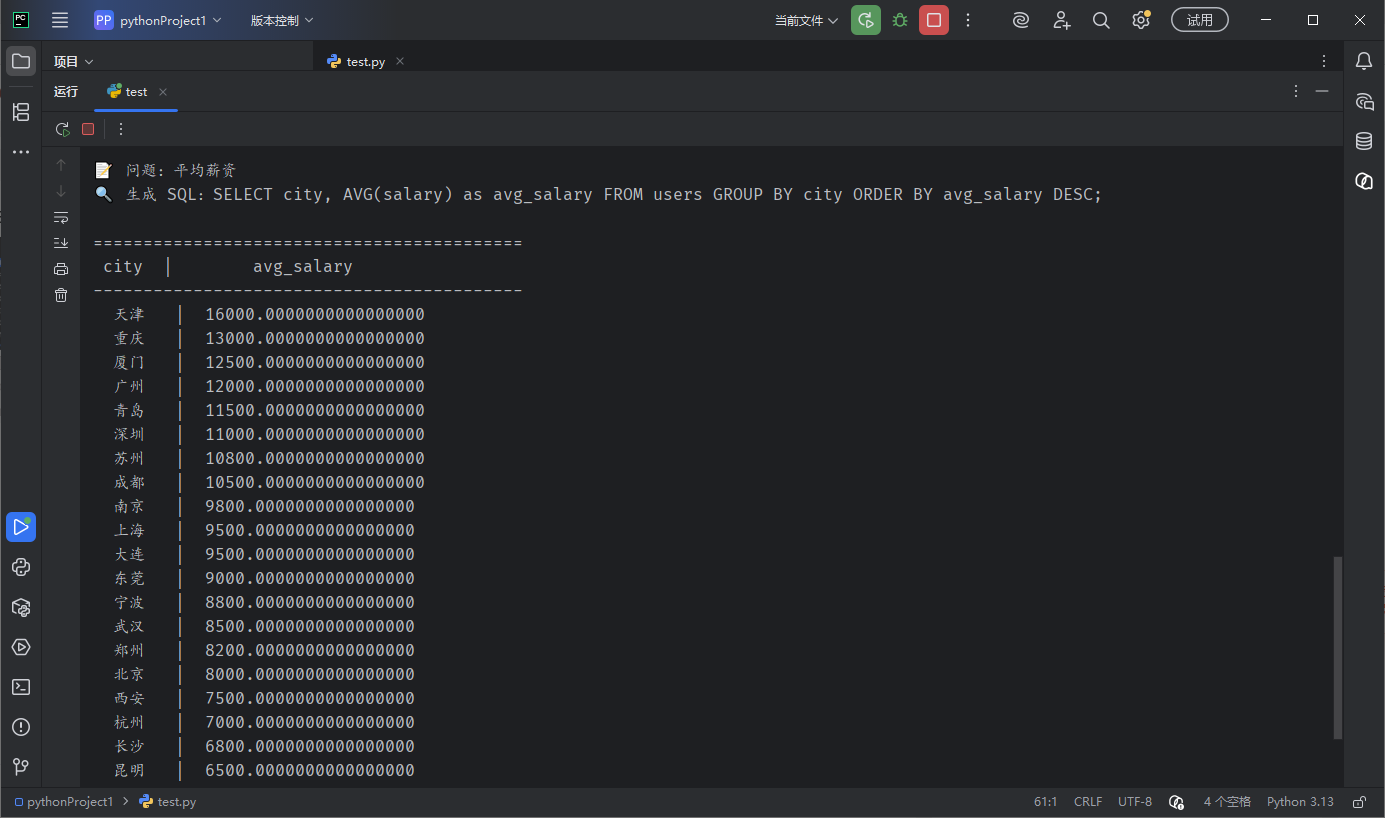Image resolution: width=1385 pixels, height=818 pixels.
Task: Open the IDE settings gear
Action: point(1141,20)
